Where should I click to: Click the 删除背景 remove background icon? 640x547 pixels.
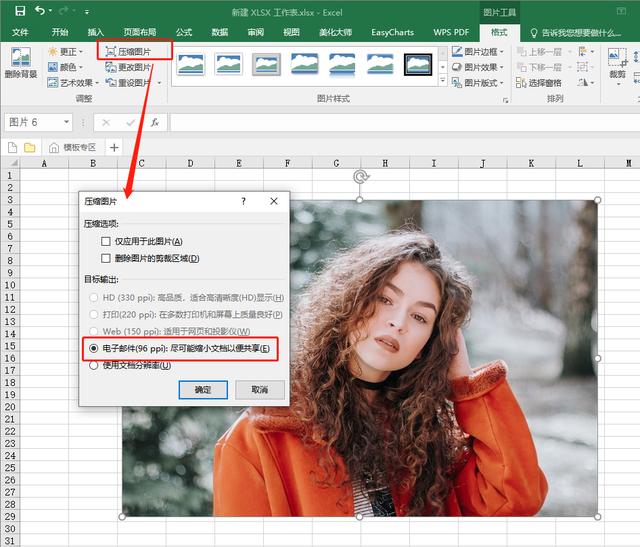[20, 60]
